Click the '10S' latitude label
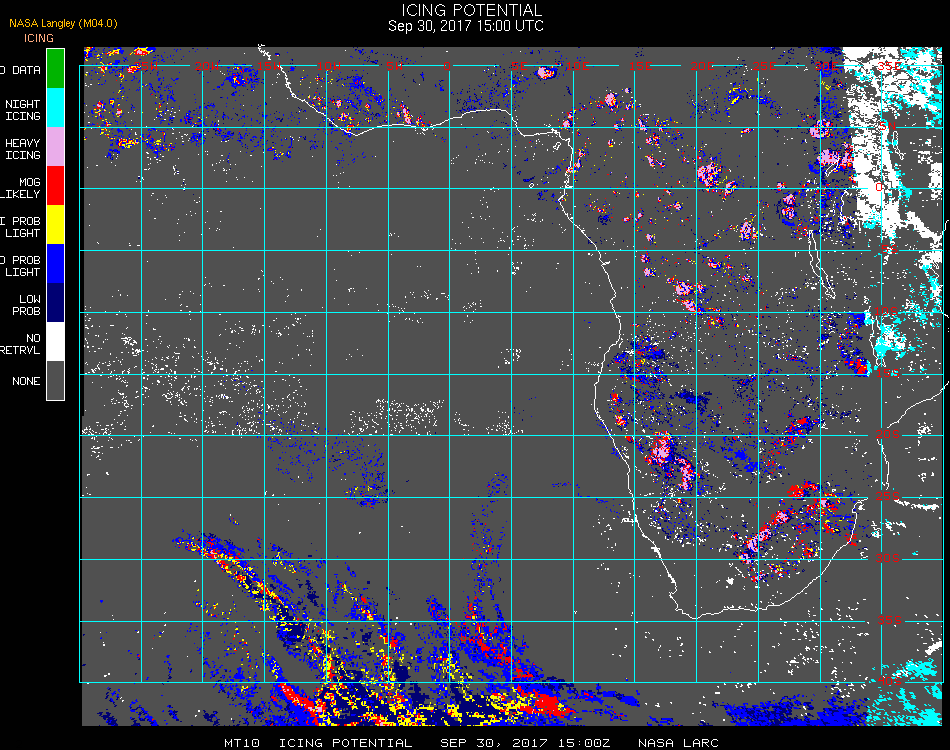The width and height of the screenshot is (950, 750). (886, 311)
